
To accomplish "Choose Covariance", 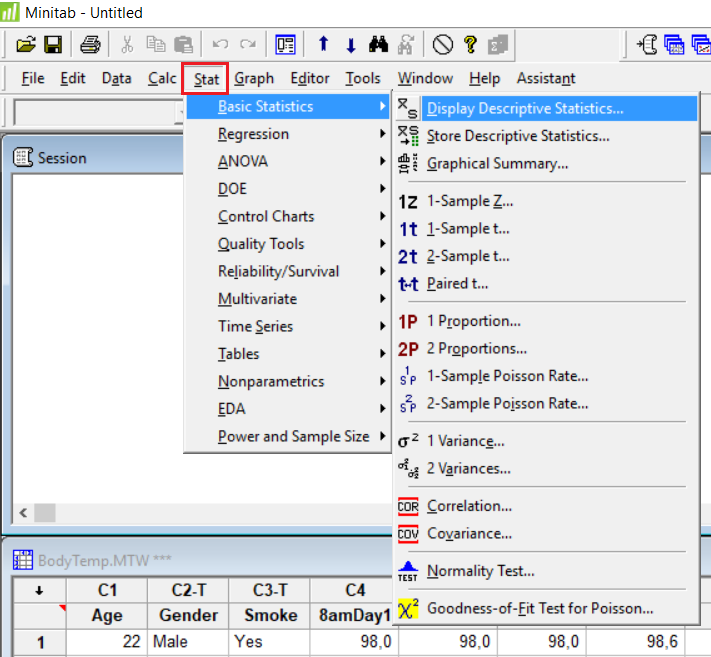I will coord(546,534).
